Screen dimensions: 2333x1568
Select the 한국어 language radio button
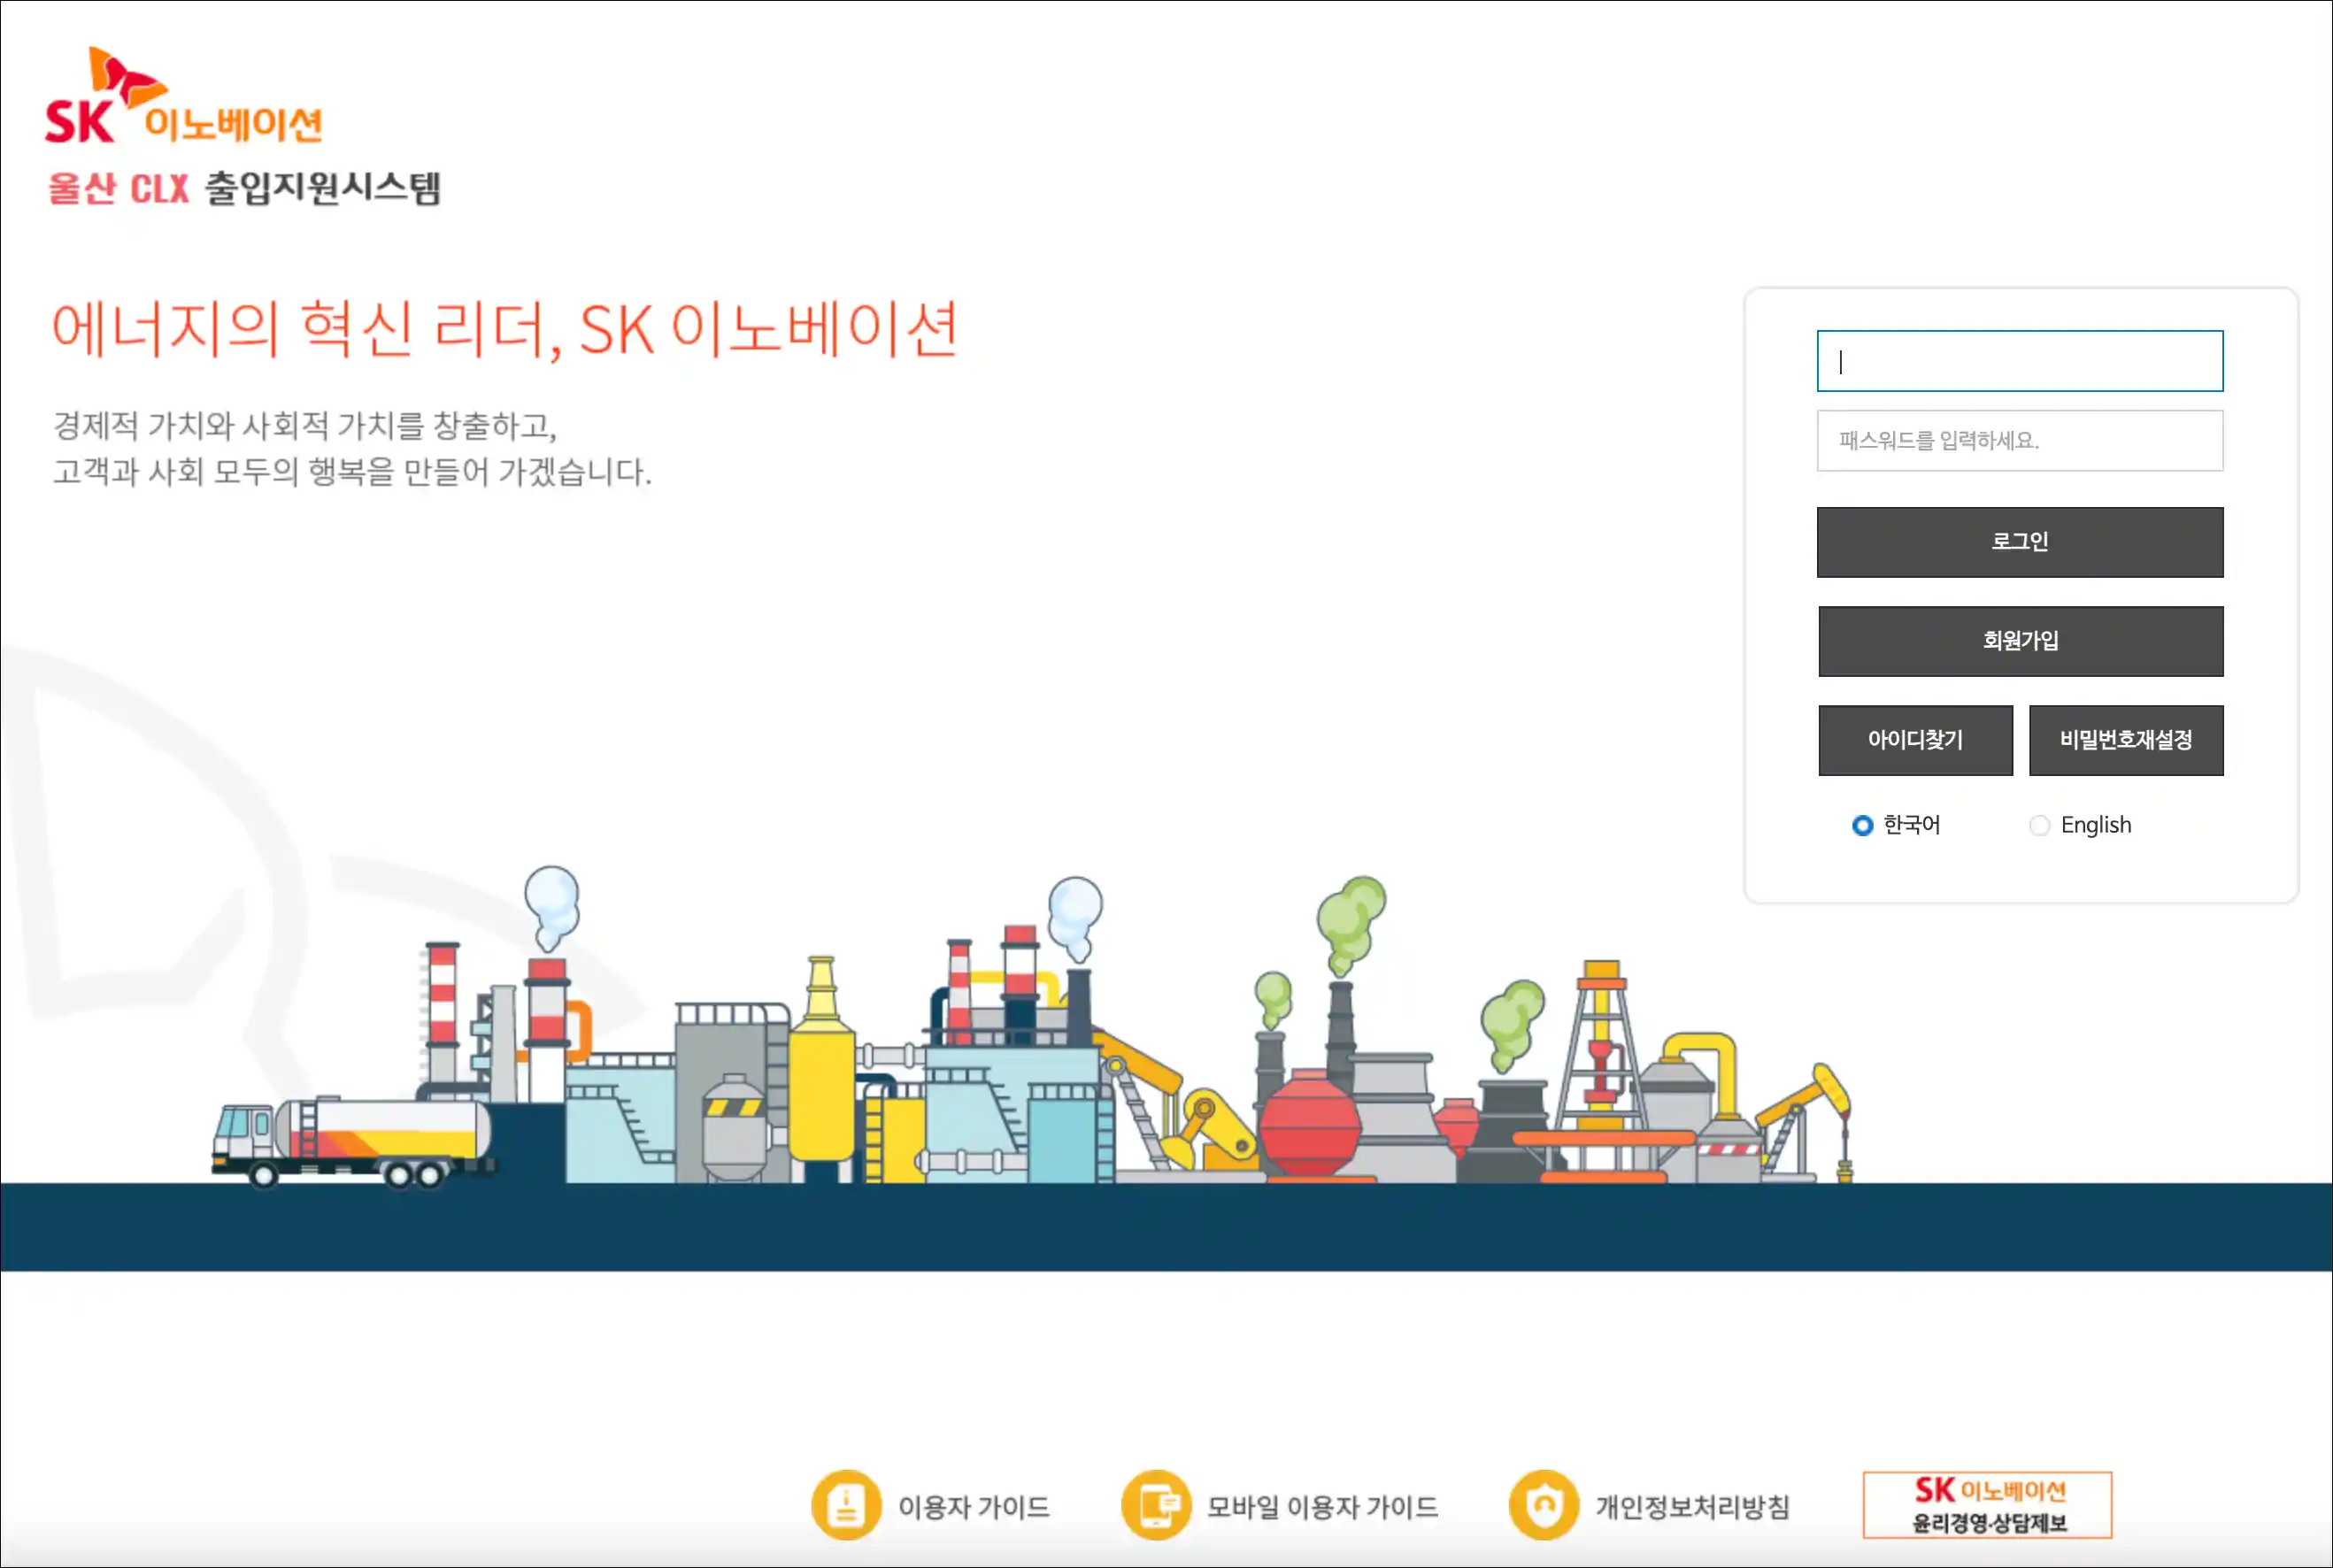[1862, 826]
